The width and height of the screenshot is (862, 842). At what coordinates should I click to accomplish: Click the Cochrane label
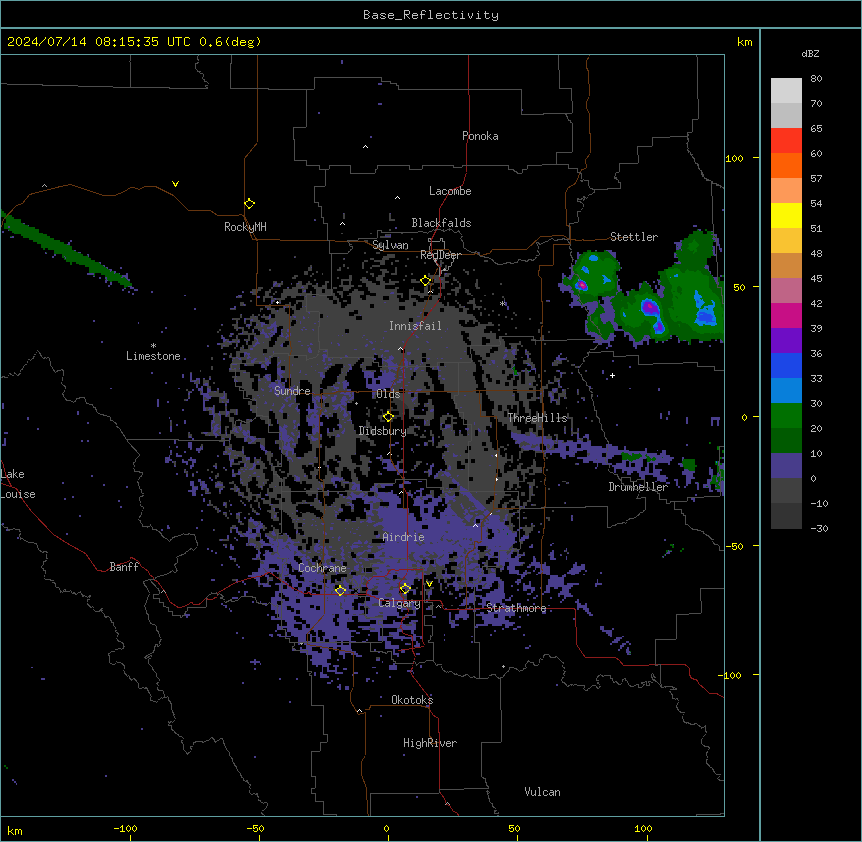click(322, 568)
